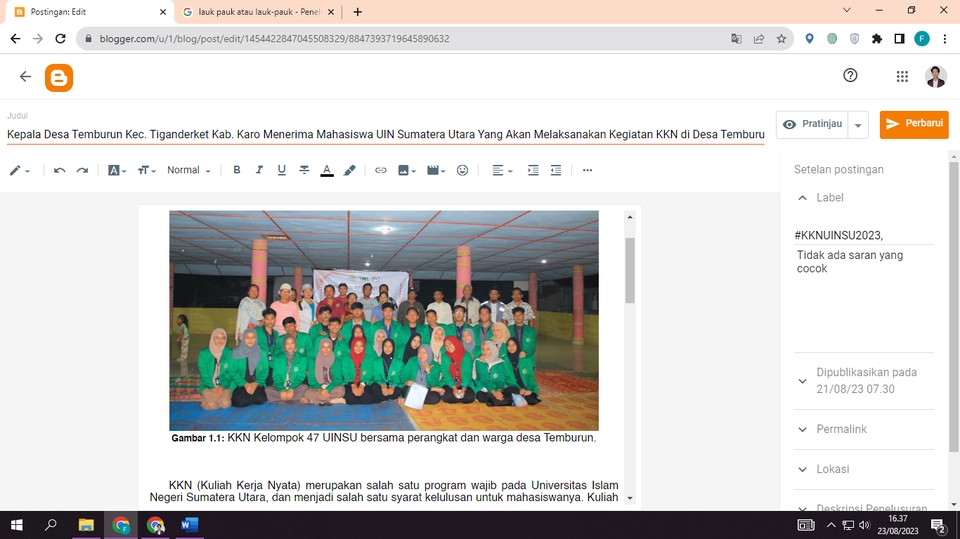Decrease paragraph indent

coord(555,170)
